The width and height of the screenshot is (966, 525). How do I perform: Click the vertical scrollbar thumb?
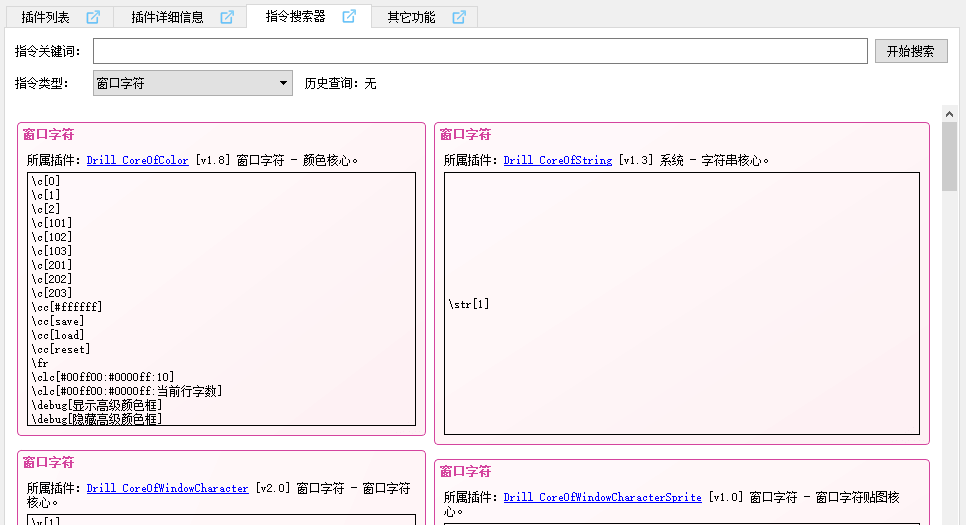[949, 155]
